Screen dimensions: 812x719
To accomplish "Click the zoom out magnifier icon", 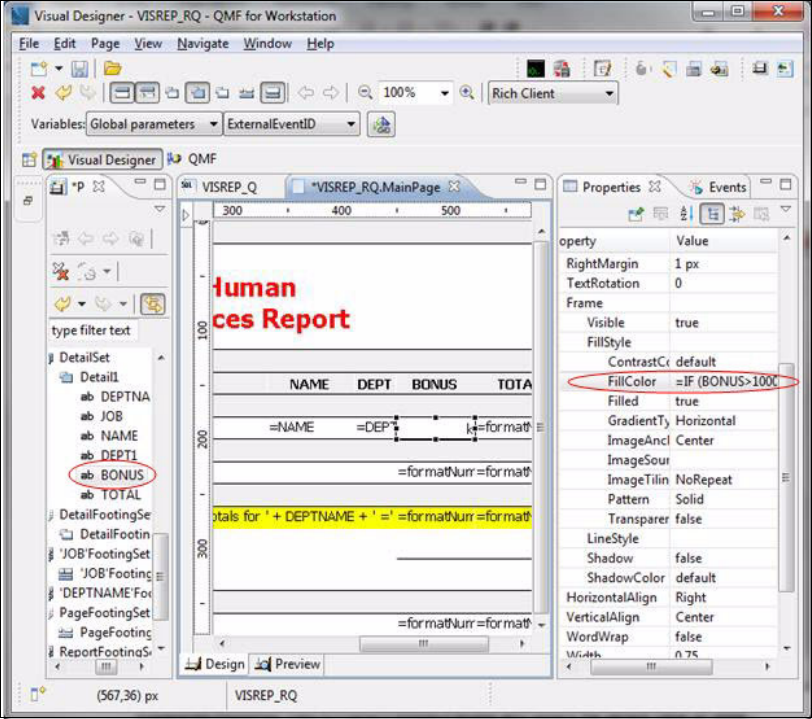I will pyautogui.click(x=365, y=93).
